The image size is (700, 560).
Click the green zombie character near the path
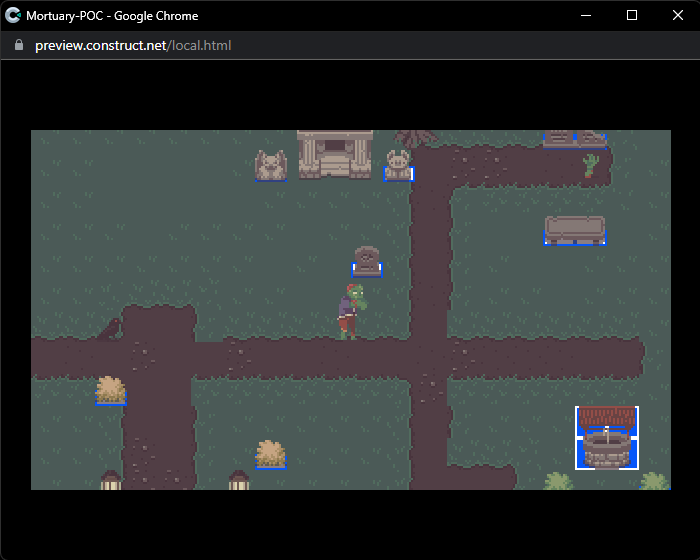352,312
